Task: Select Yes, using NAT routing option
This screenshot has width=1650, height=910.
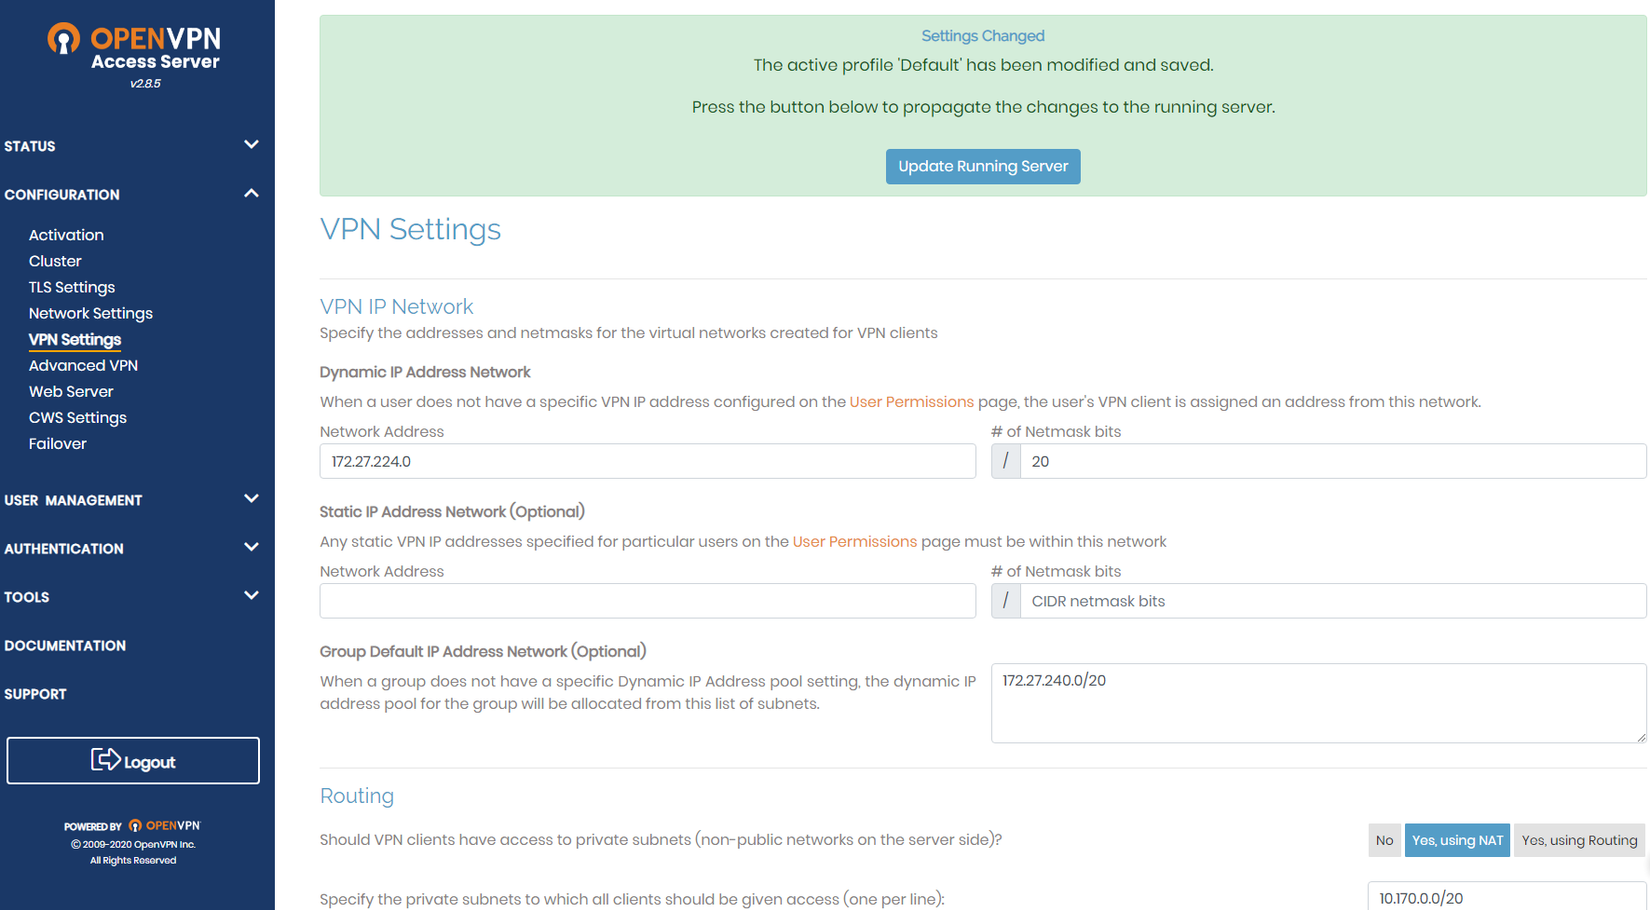Action: (1457, 840)
